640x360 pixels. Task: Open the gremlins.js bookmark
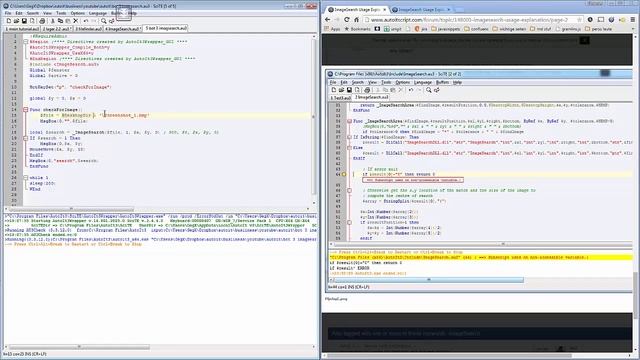[568, 29]
